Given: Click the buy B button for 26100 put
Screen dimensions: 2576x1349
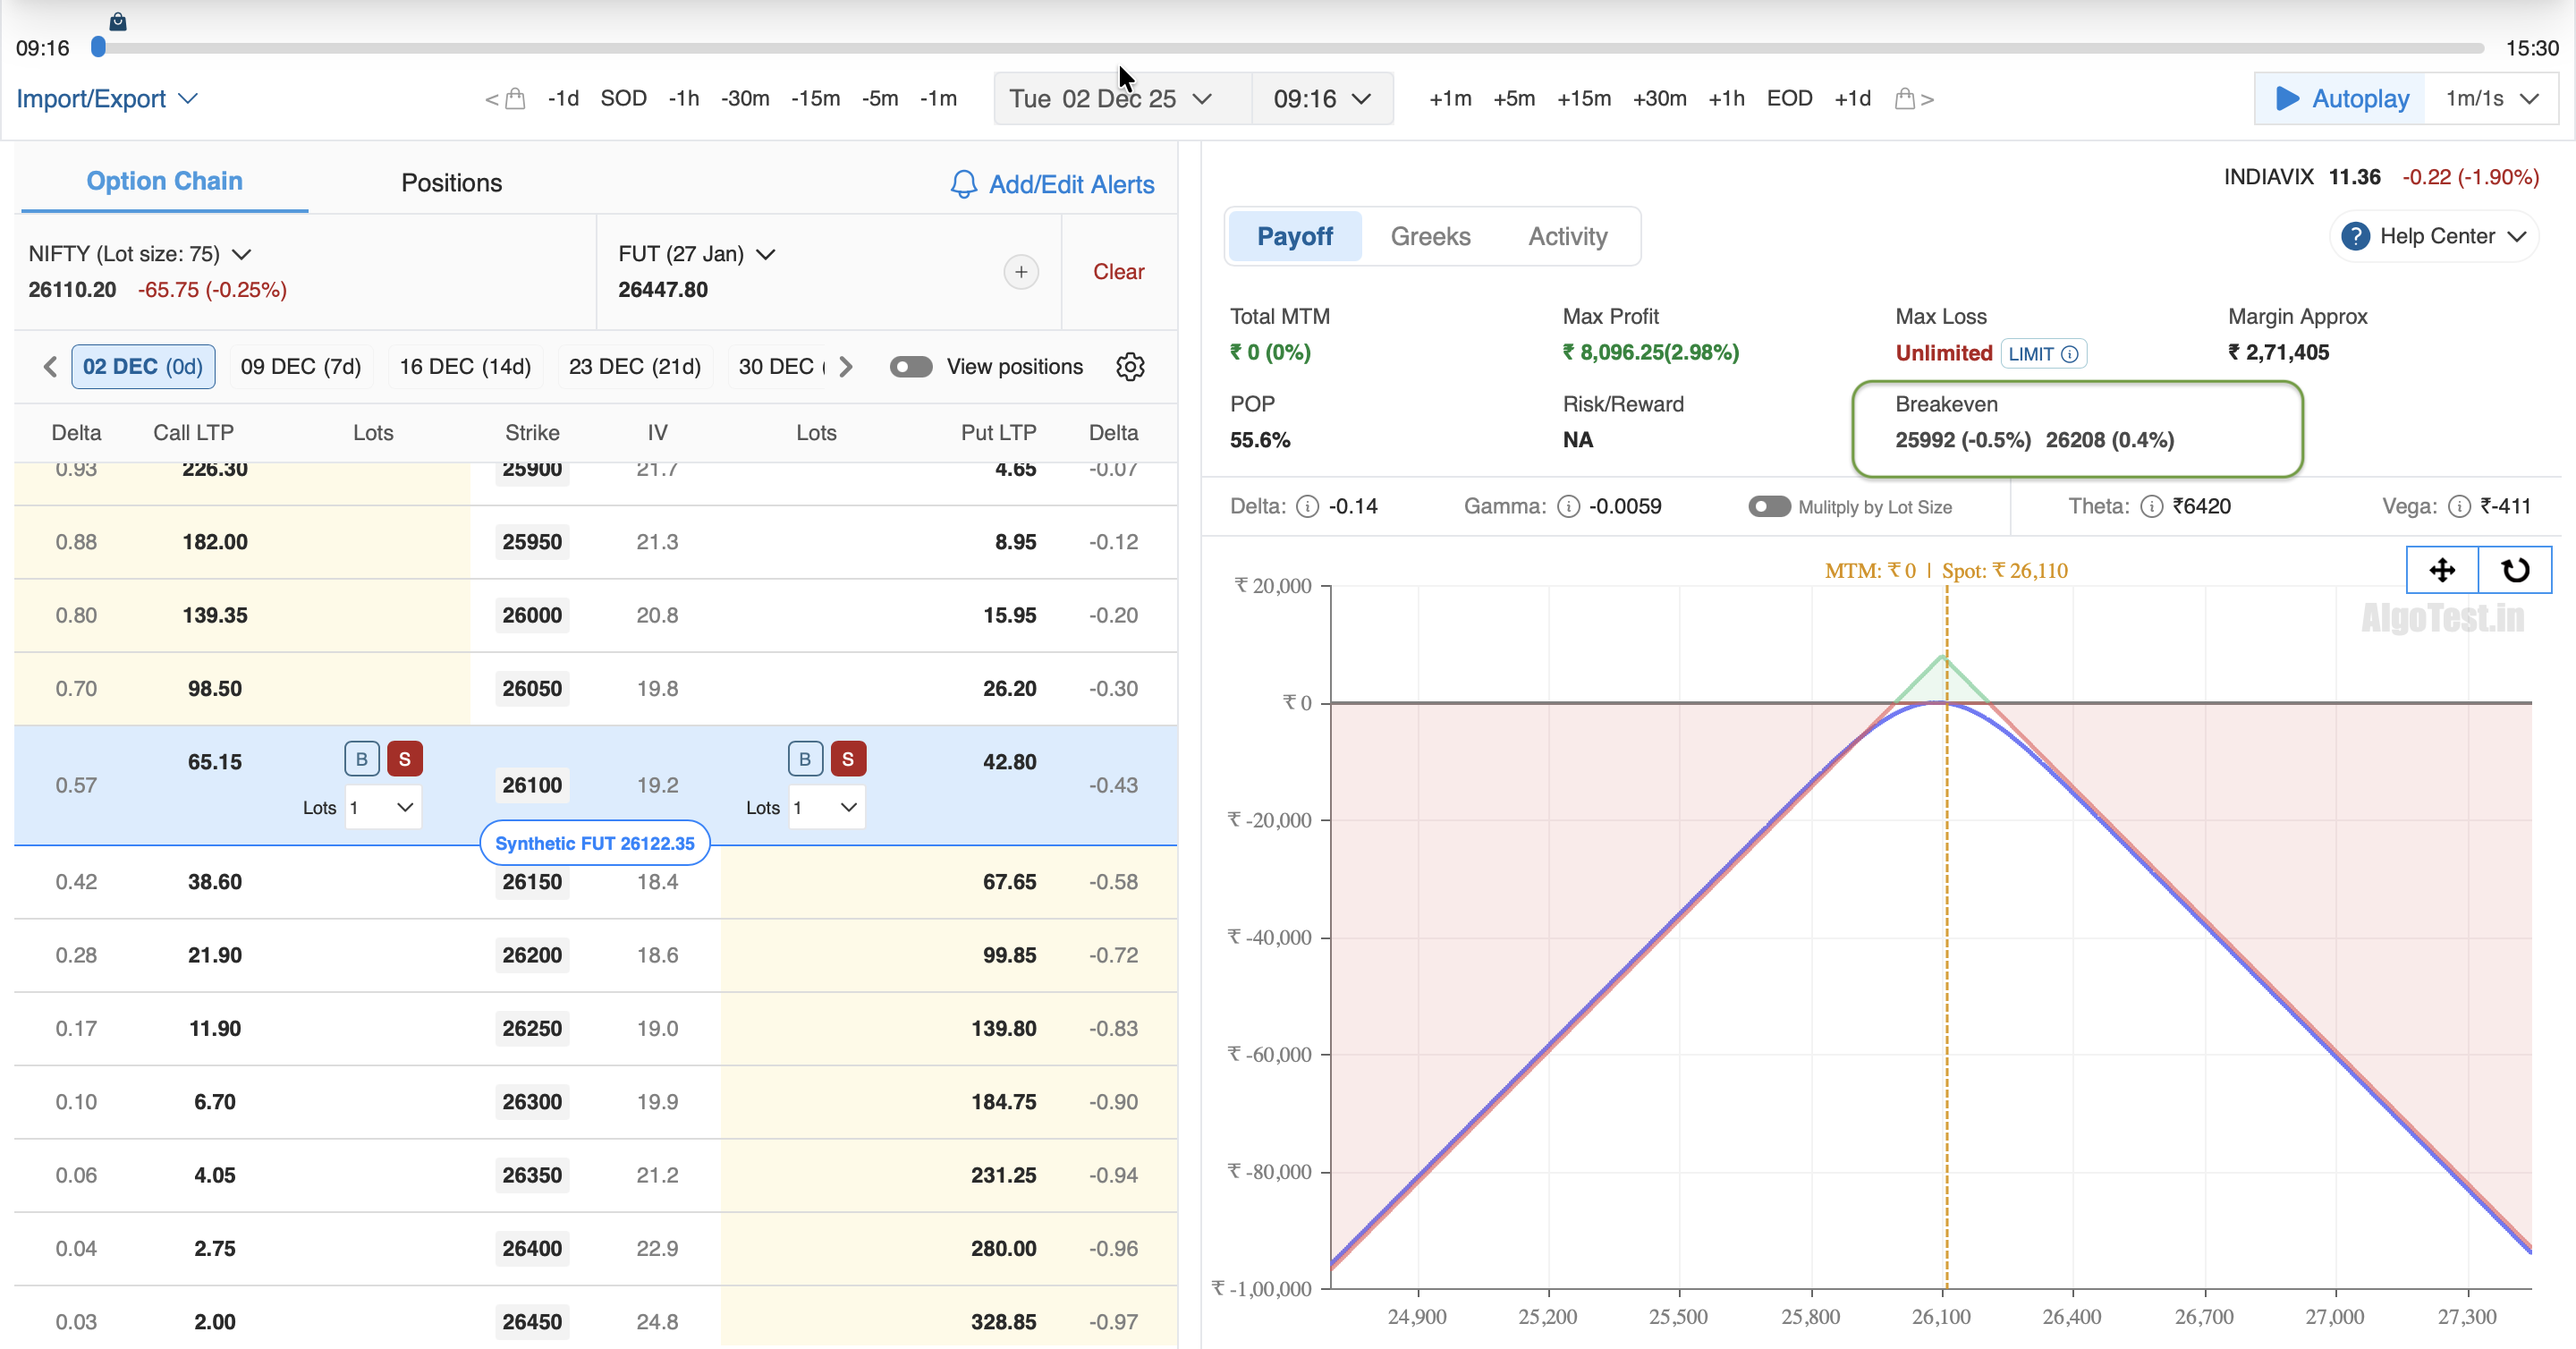Looking at the screenshot, I should pyautogui.click(x=804, y=759).
